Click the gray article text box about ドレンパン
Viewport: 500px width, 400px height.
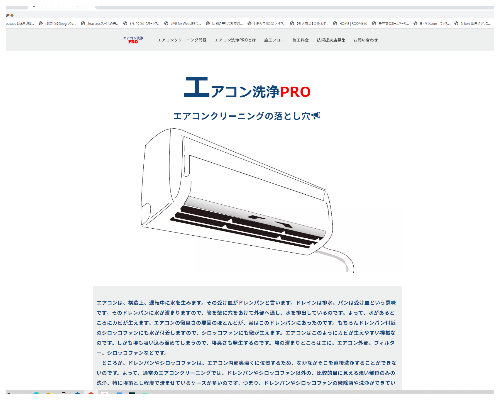(x=247, y=338)
